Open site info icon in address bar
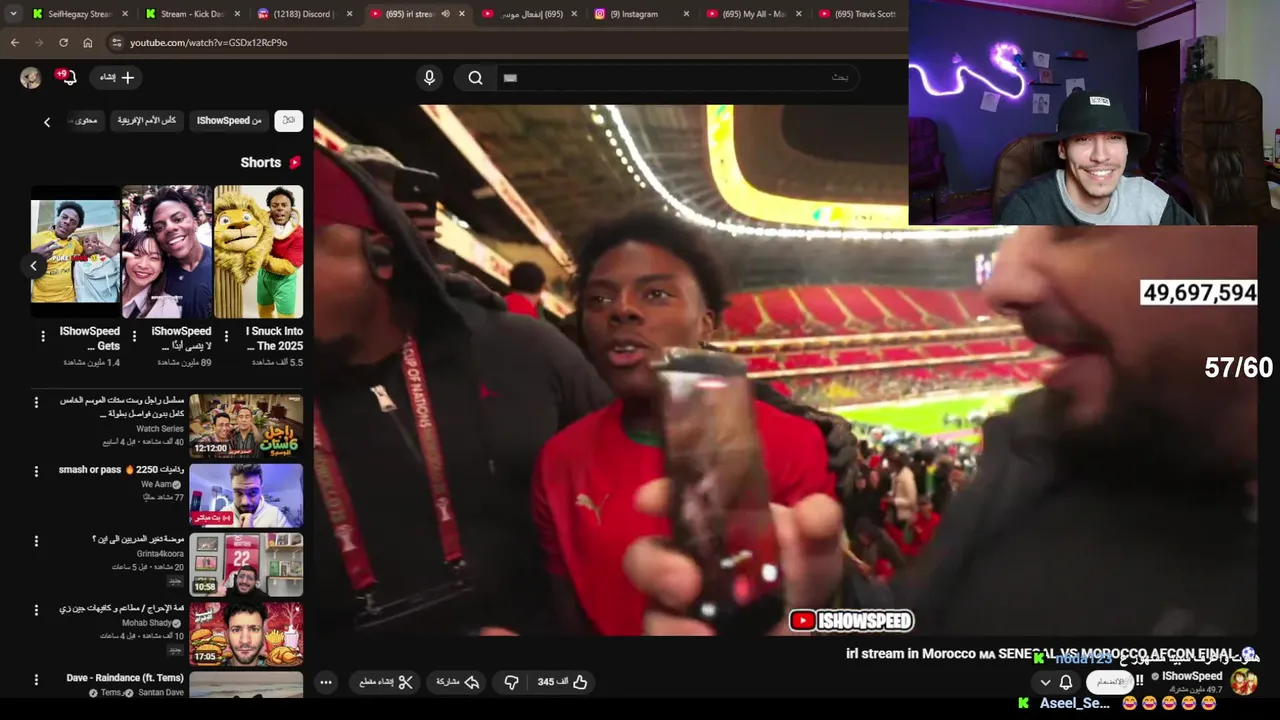The height and width of the screenshot is (720, 1280). (117, 43)
